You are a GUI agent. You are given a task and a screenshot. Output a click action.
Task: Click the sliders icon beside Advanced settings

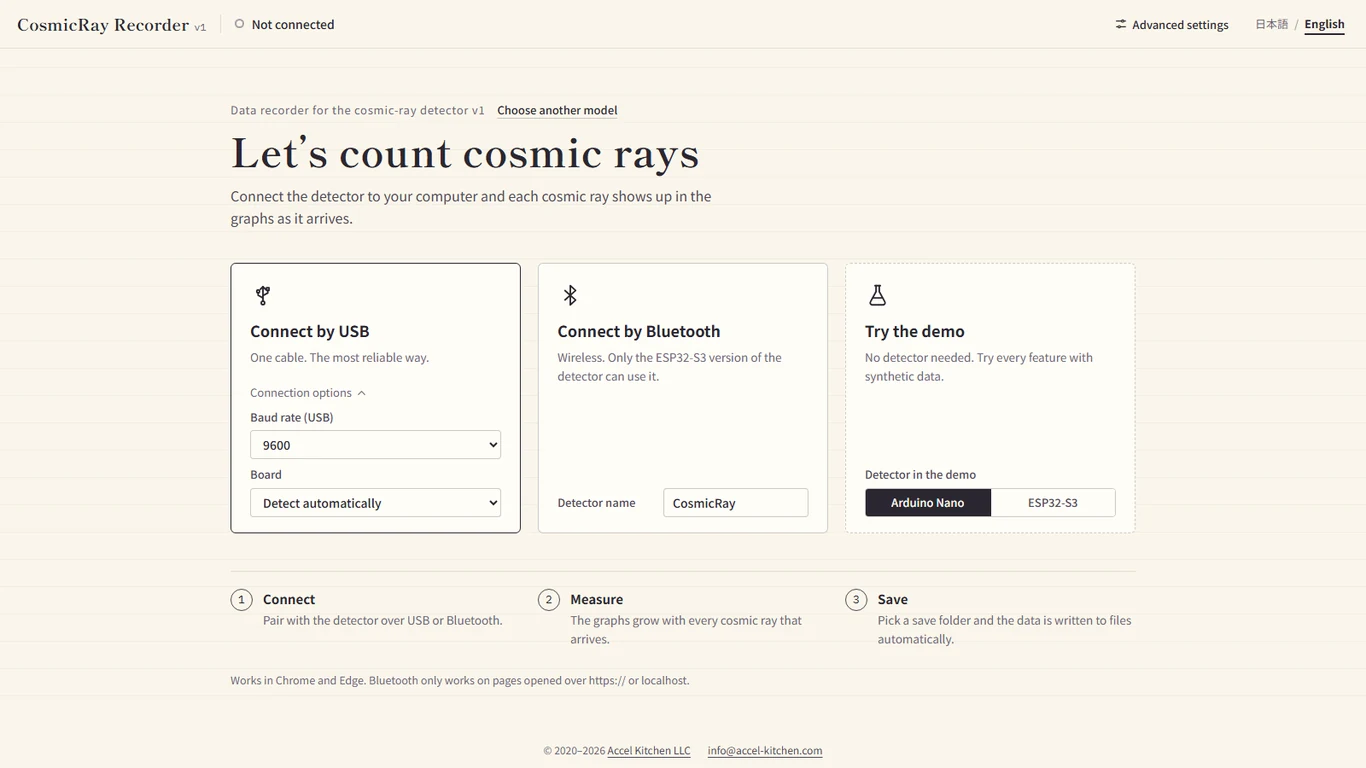(x=1121, y=24)
